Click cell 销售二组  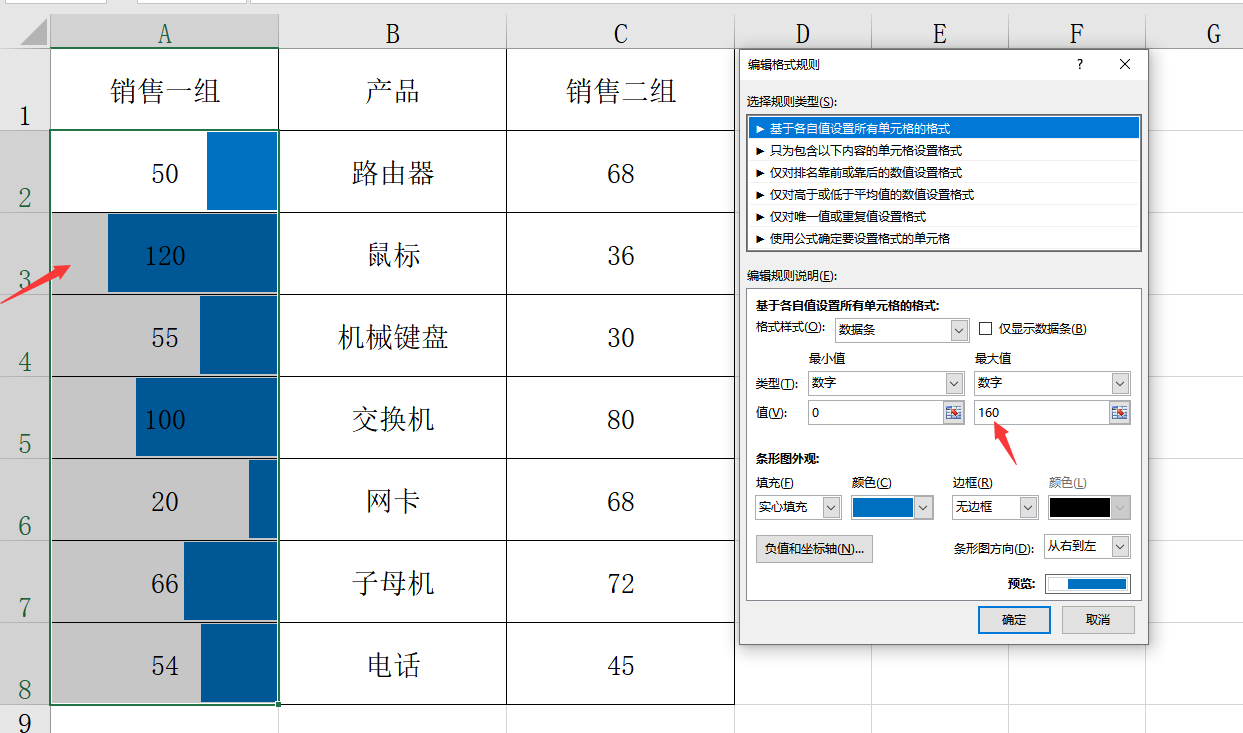621,90
